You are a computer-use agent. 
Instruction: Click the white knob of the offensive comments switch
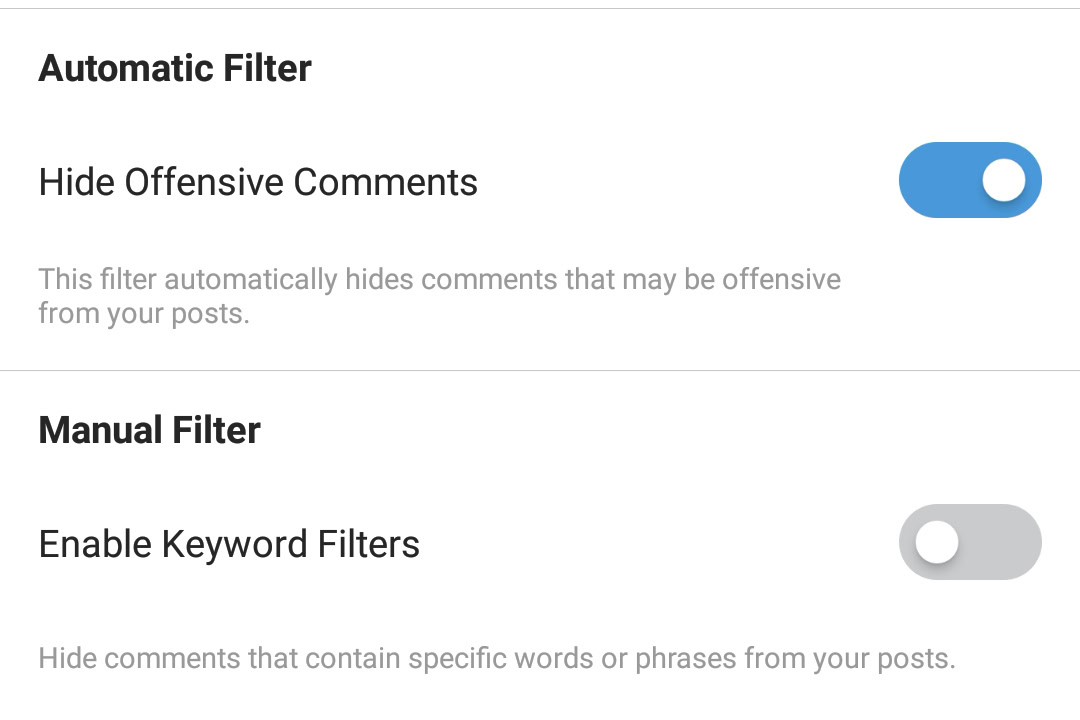point(1003,180)
